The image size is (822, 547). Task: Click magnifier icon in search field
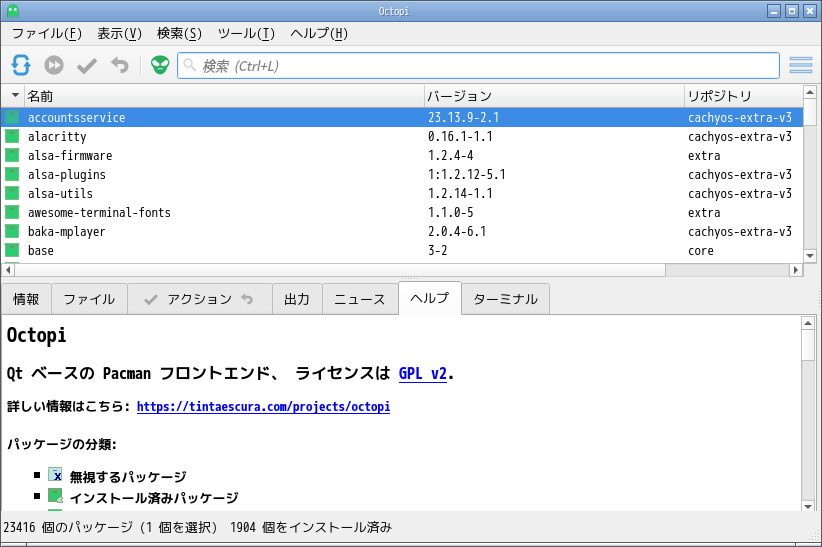coord(189,65)
